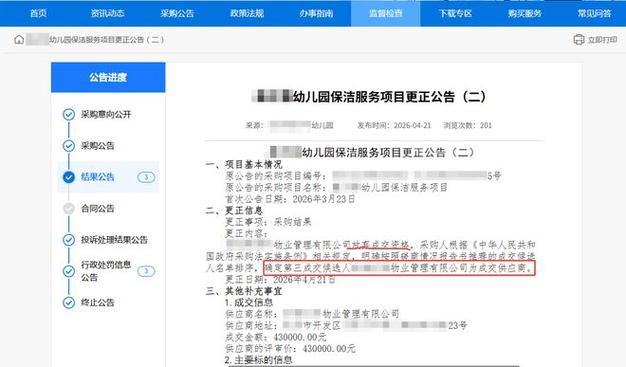Click 采购公告 step check icon

(69, 145)
